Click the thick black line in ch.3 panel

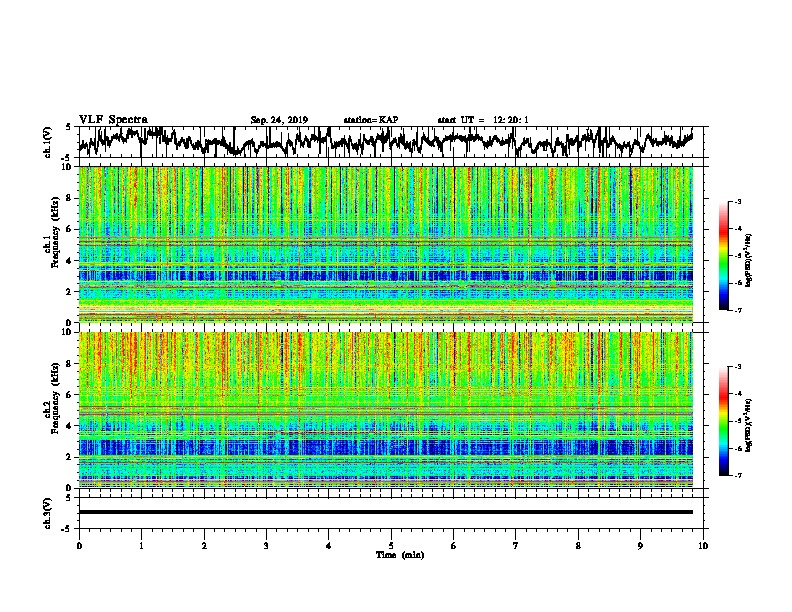coord(386,512)
